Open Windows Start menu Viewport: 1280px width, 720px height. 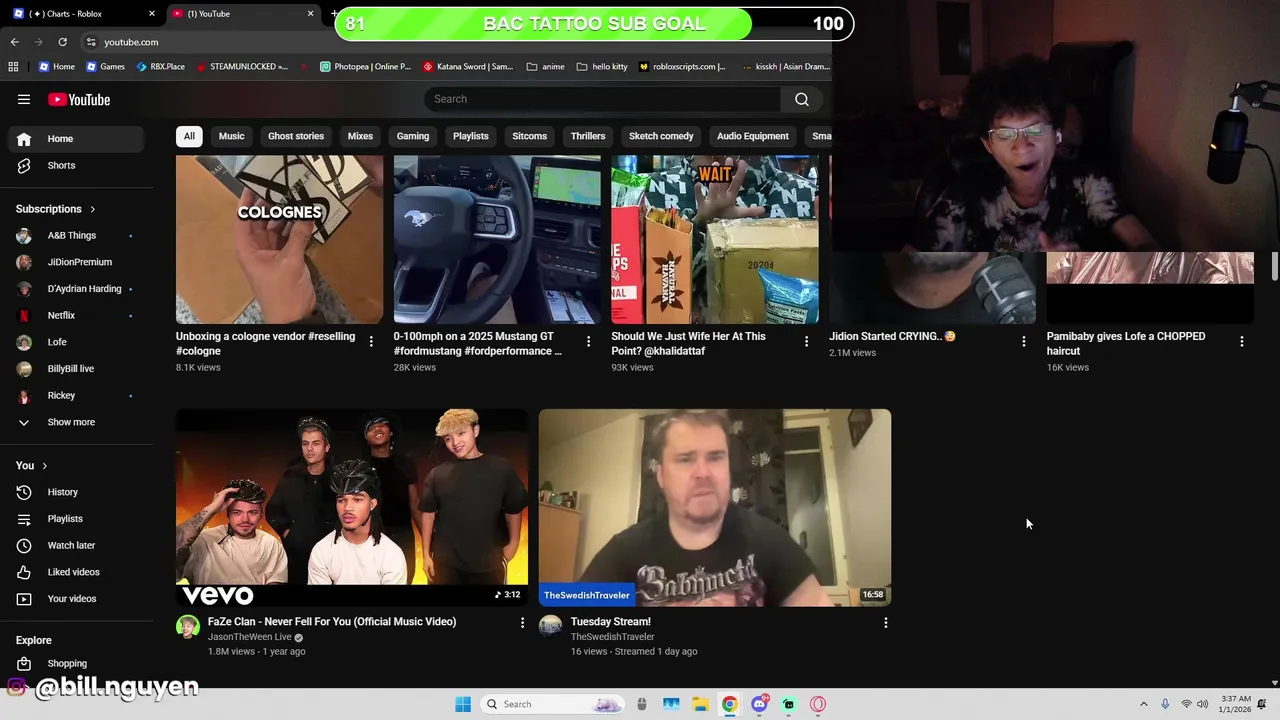point(463,704)
